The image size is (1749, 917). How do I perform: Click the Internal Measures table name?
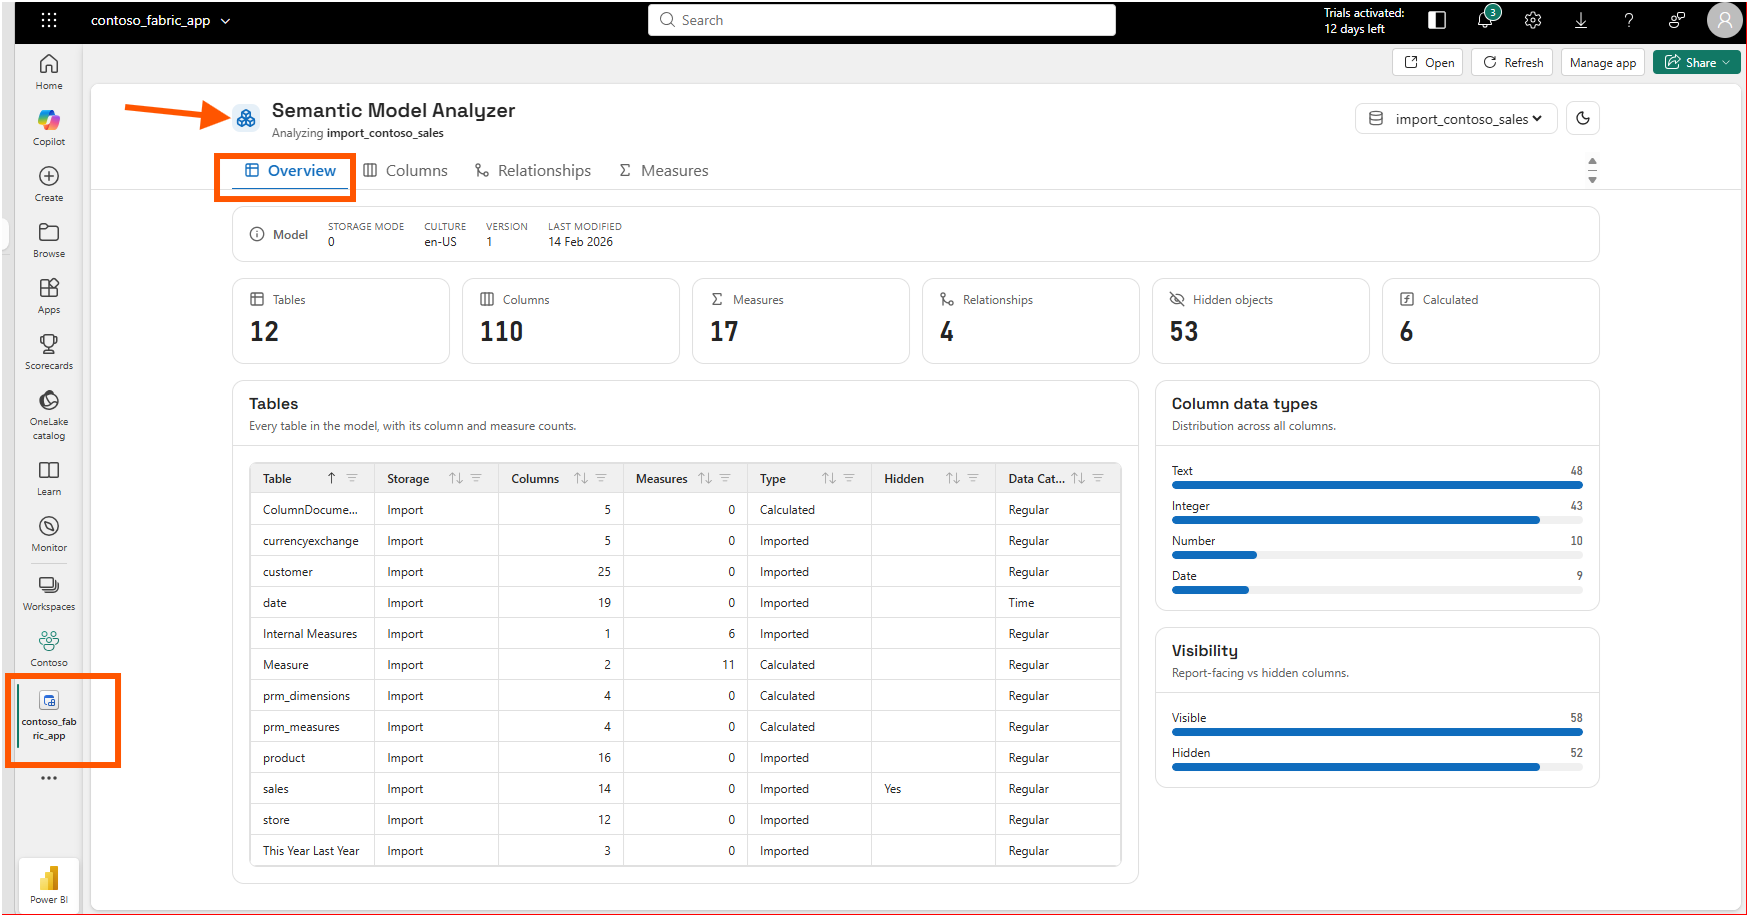pos(310,634)
